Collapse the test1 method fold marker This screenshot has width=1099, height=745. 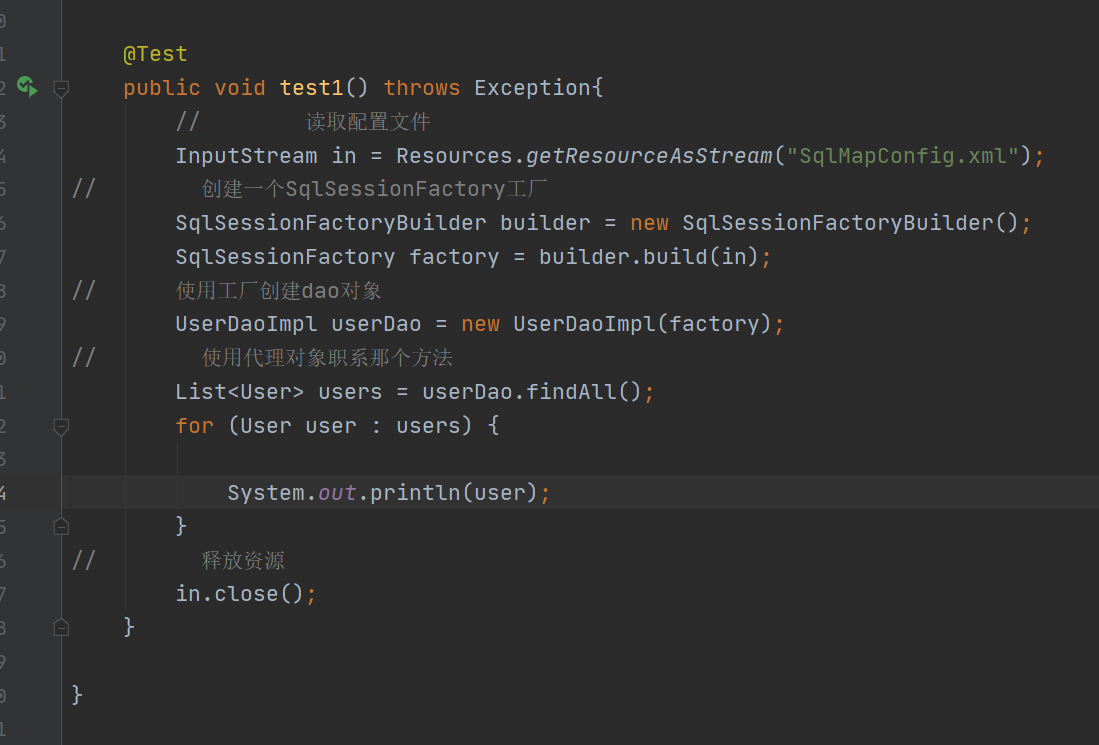[x=61, y=88]
